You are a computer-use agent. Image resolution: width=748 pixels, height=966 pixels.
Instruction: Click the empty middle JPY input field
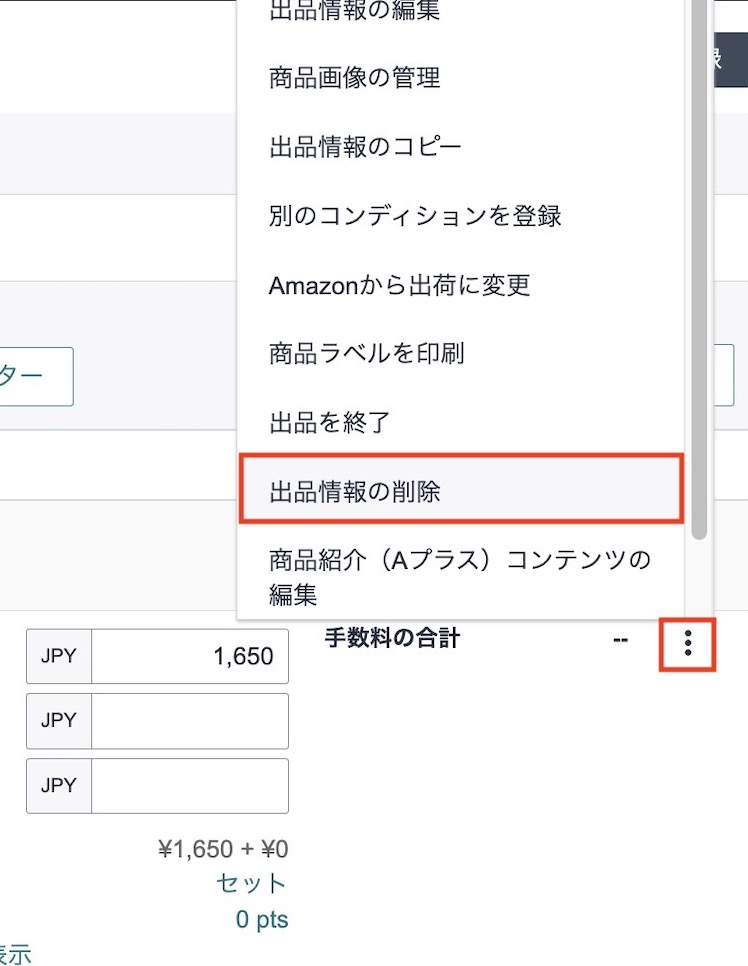tap(190, 721)
